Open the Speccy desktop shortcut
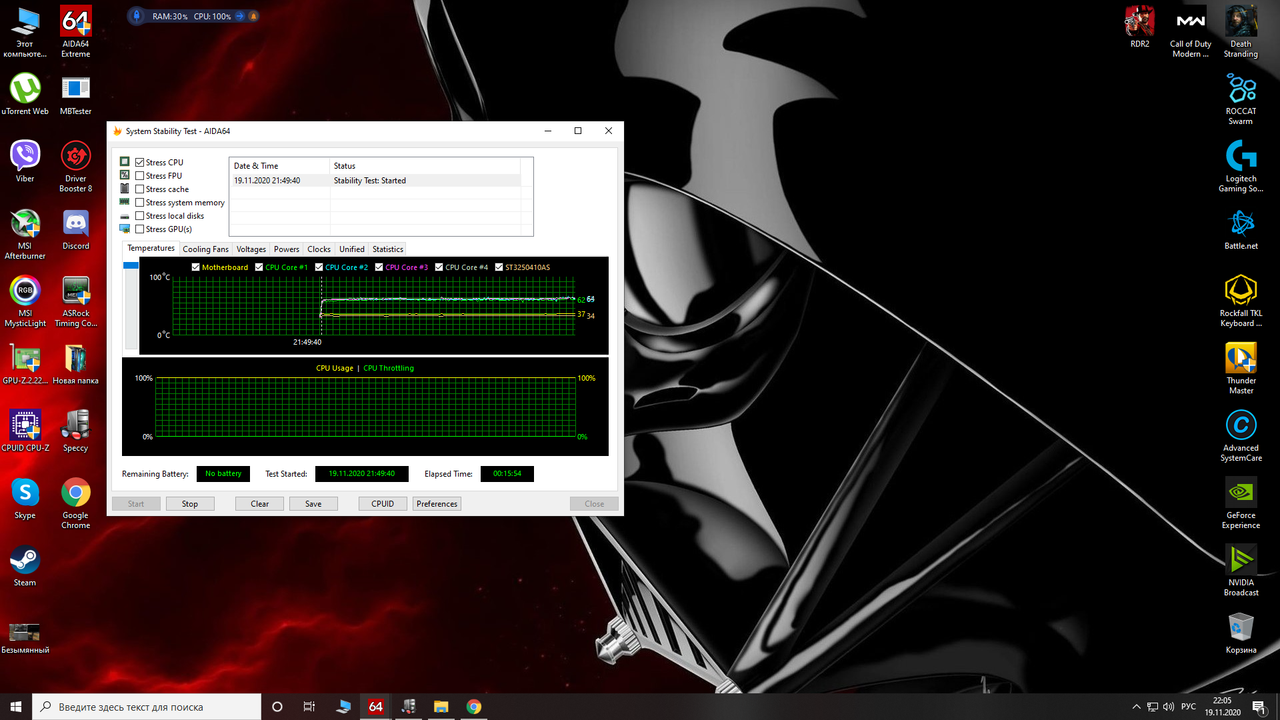Viewport: 1280px width, 720px height. click(75, 430)
